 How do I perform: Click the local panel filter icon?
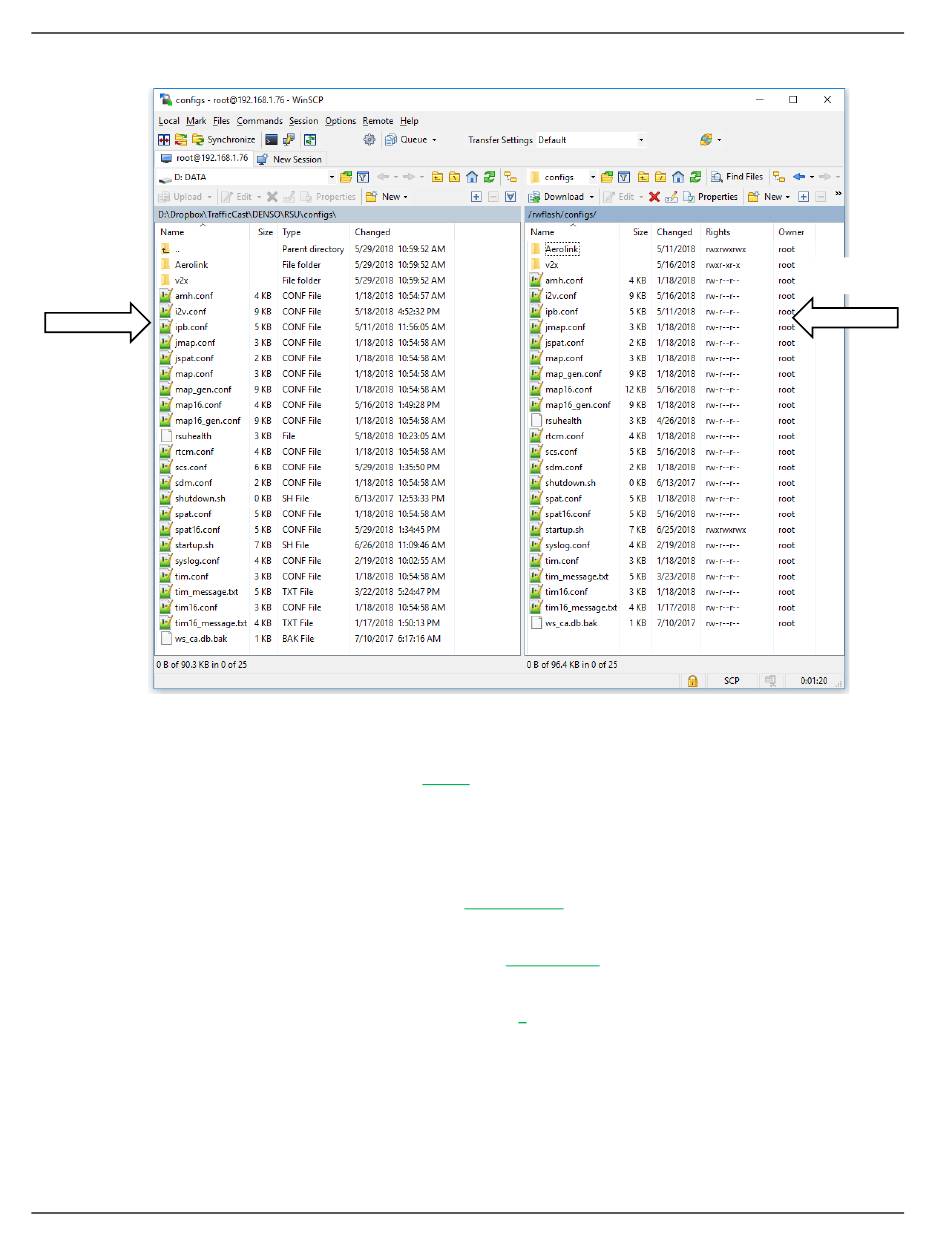point(363,177)
